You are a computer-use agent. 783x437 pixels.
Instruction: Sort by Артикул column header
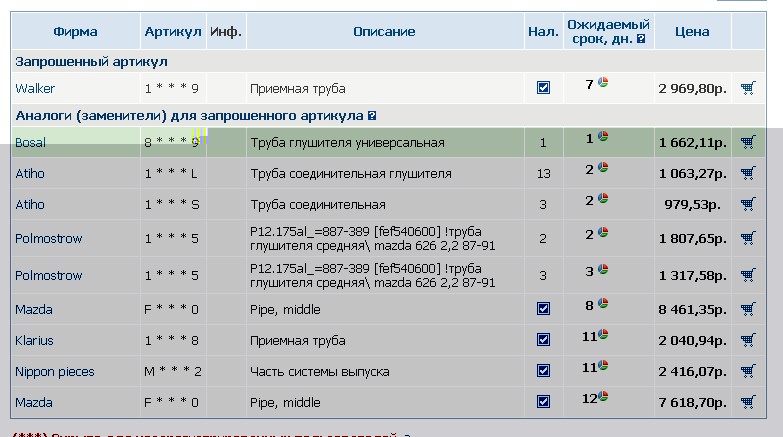point(173,31)
